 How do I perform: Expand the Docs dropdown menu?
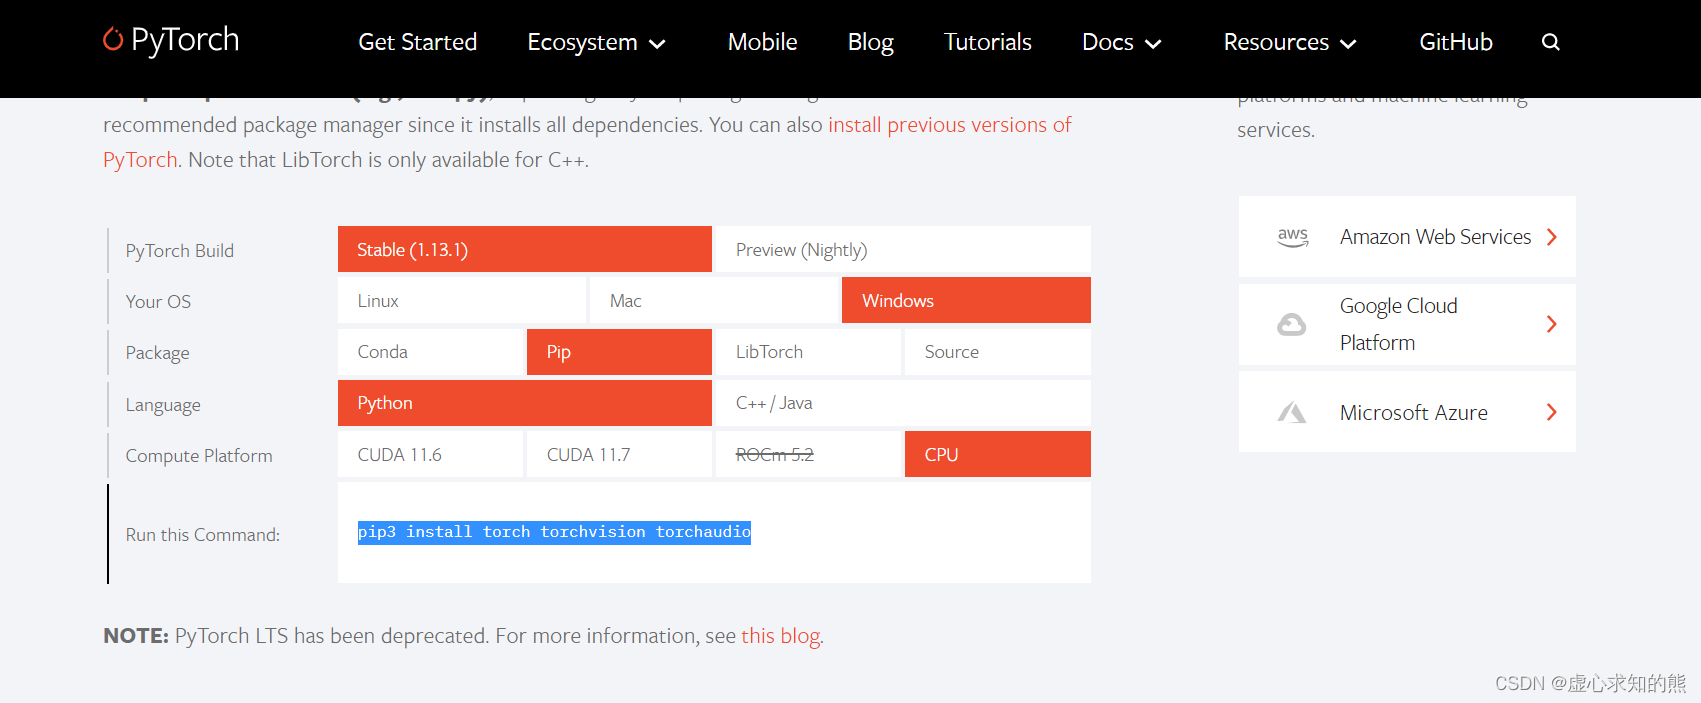pyautogui.click(x=1121, y=42)
